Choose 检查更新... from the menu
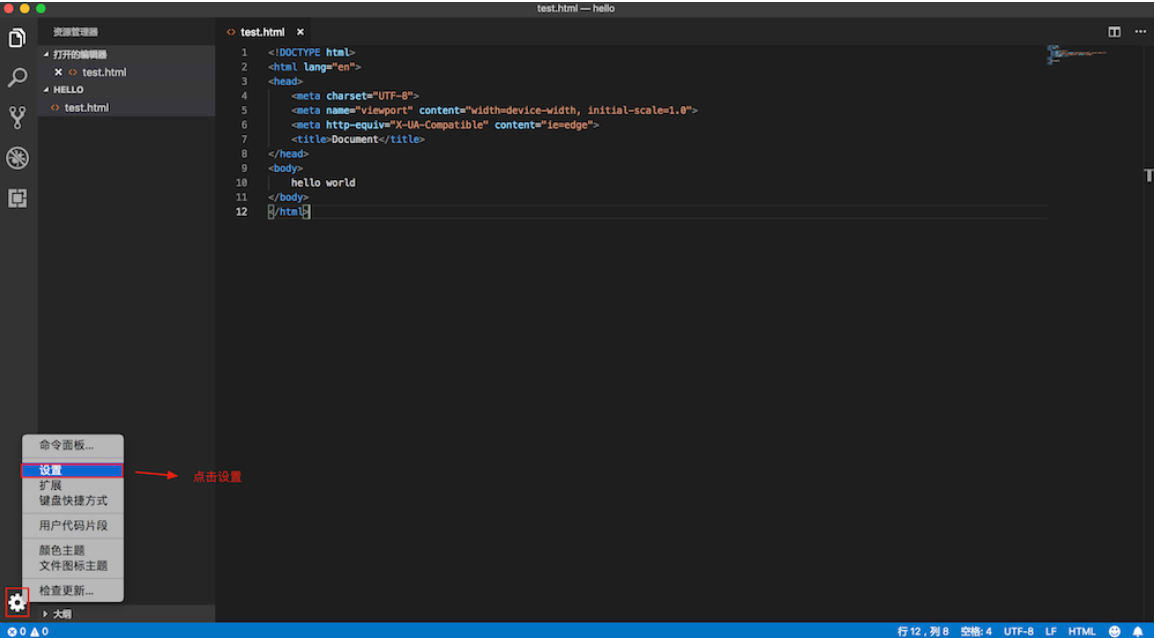The height and width of the screenshot is (638, 1156). point(72,590)
